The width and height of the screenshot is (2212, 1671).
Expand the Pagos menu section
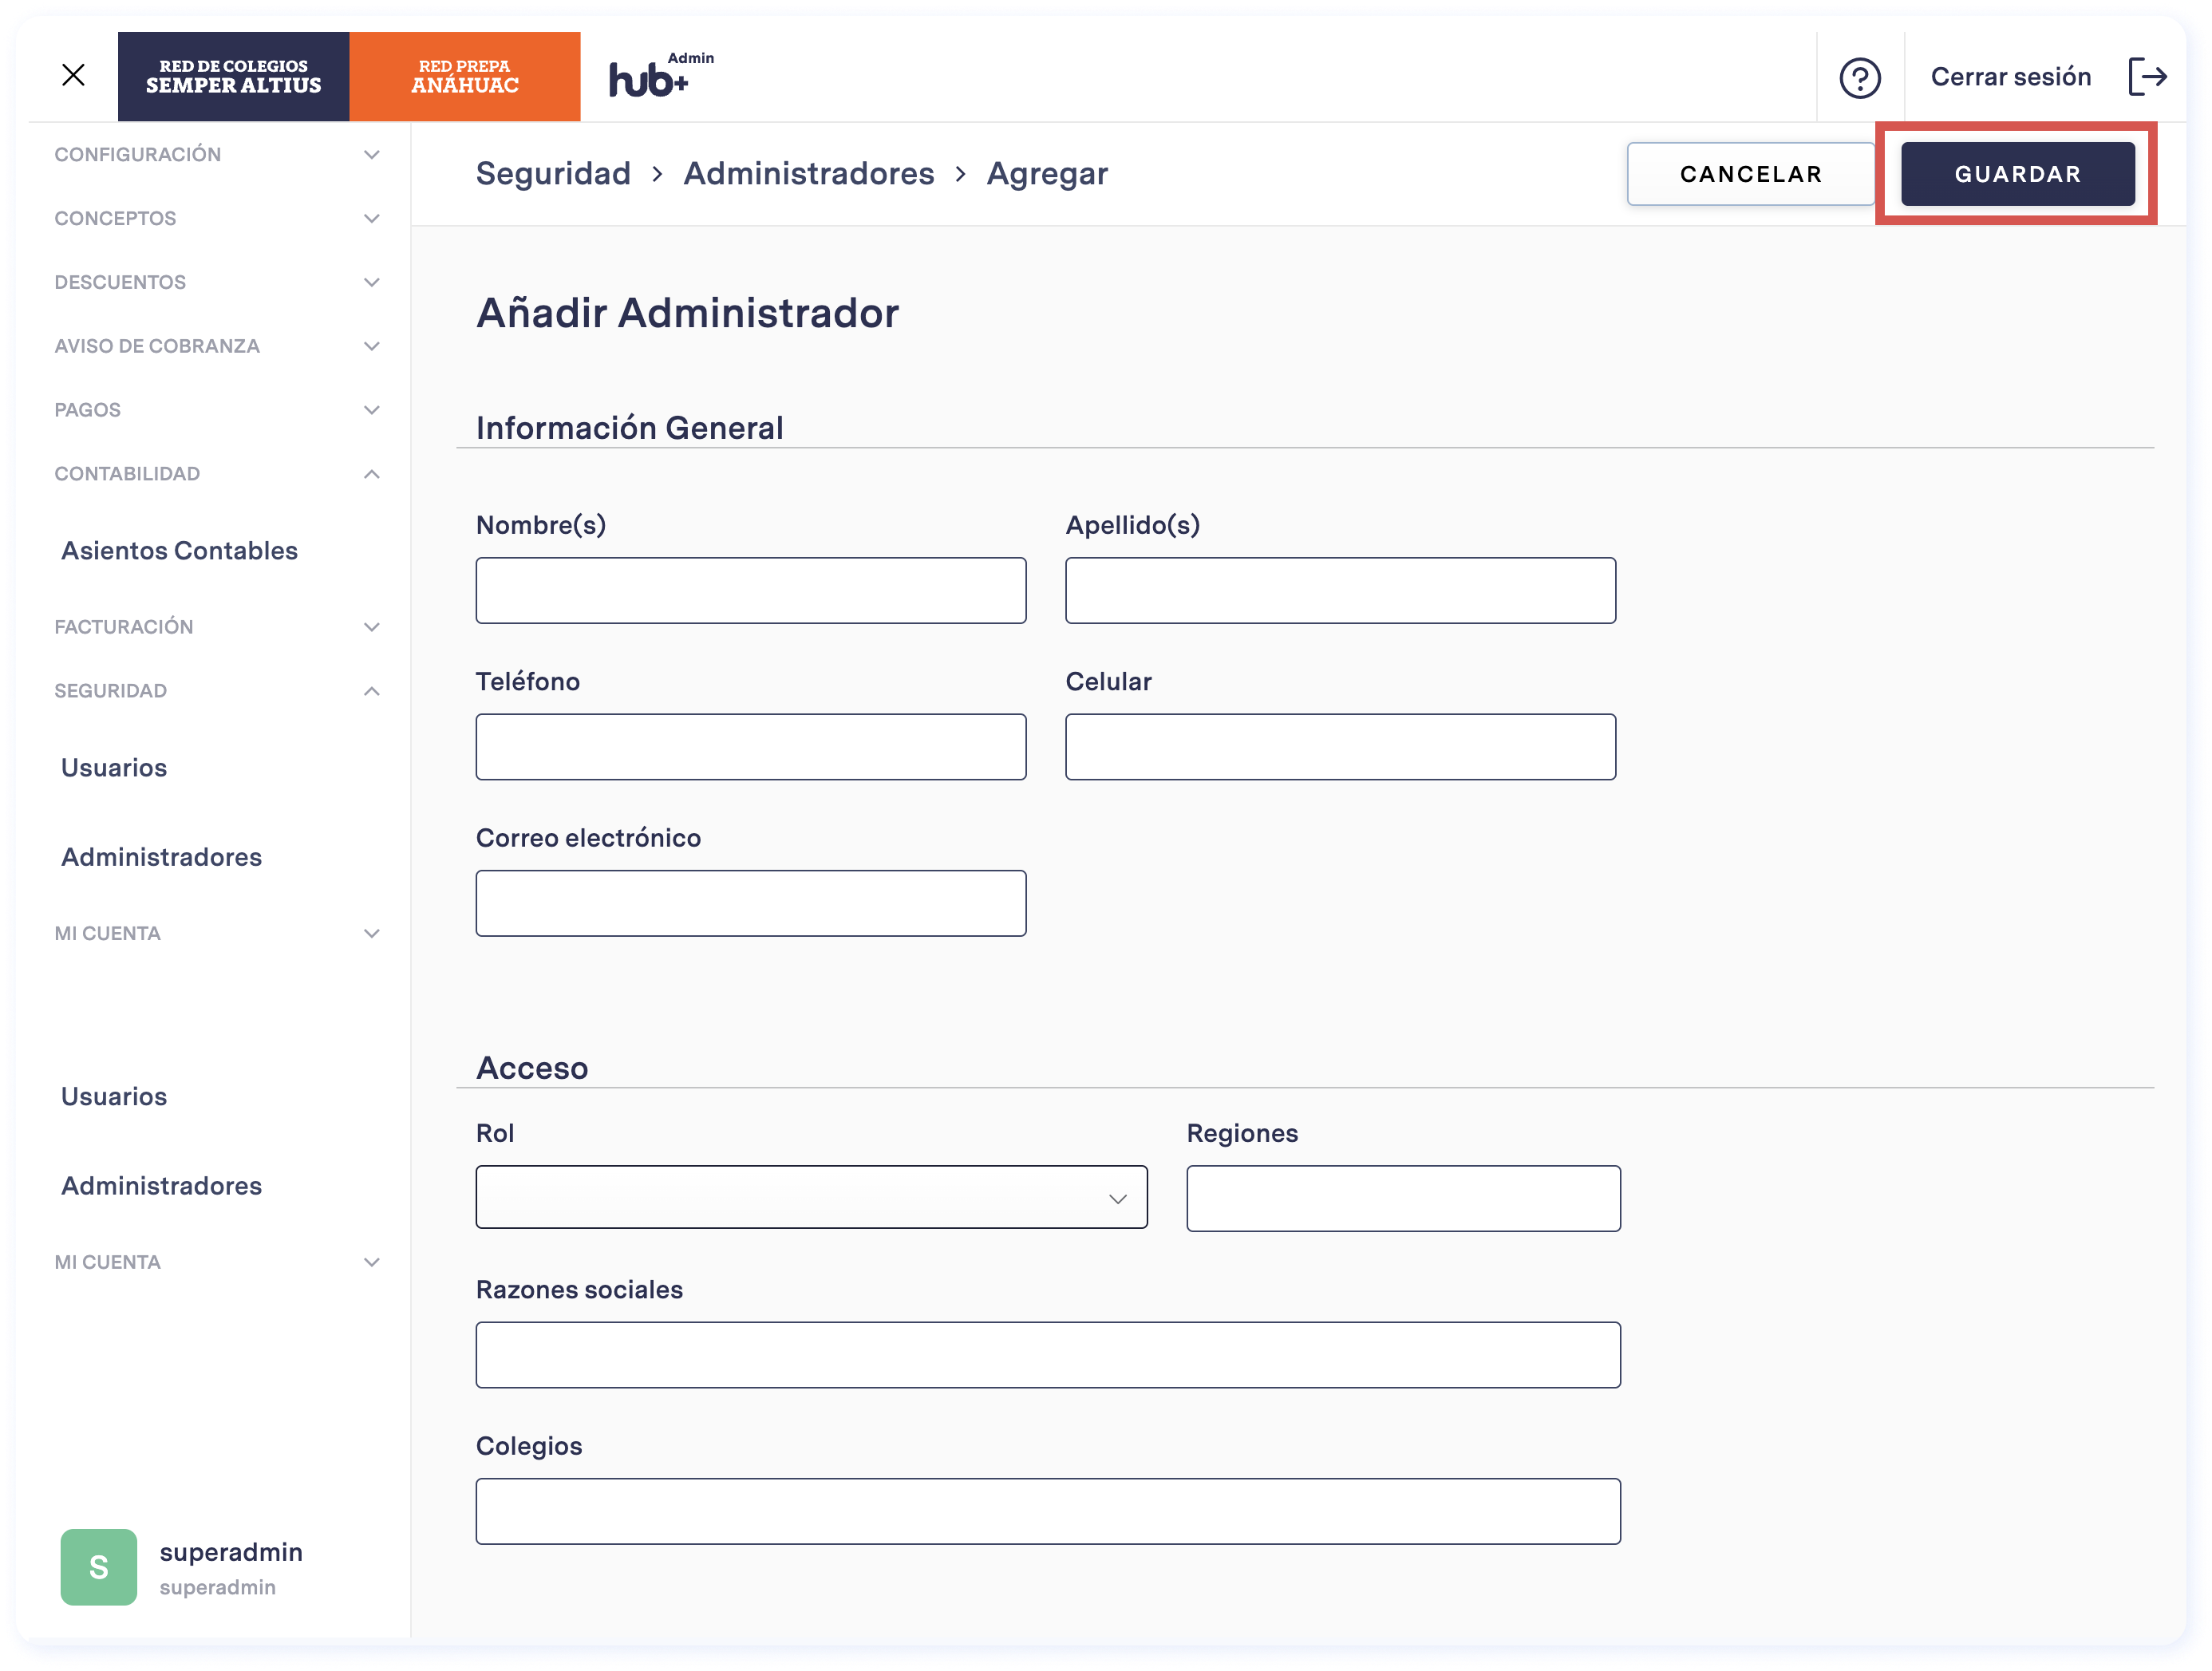pyautogui.click(x=217, y=410)
